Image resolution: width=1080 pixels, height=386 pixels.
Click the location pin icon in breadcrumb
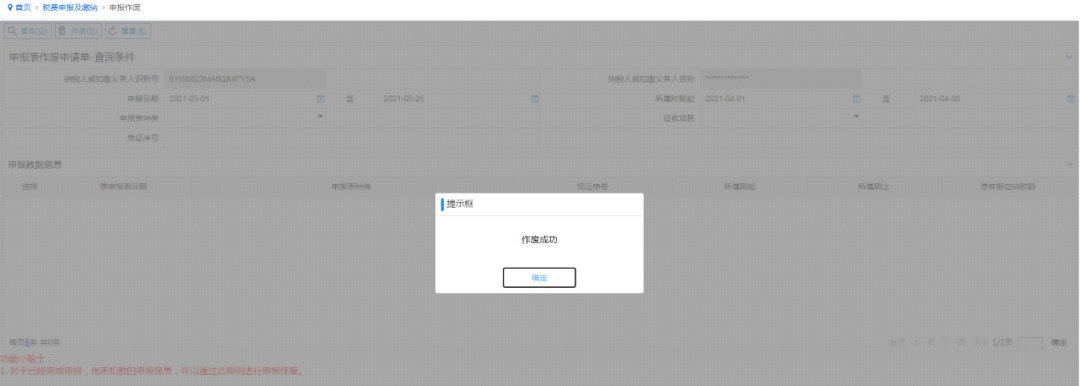10,7
